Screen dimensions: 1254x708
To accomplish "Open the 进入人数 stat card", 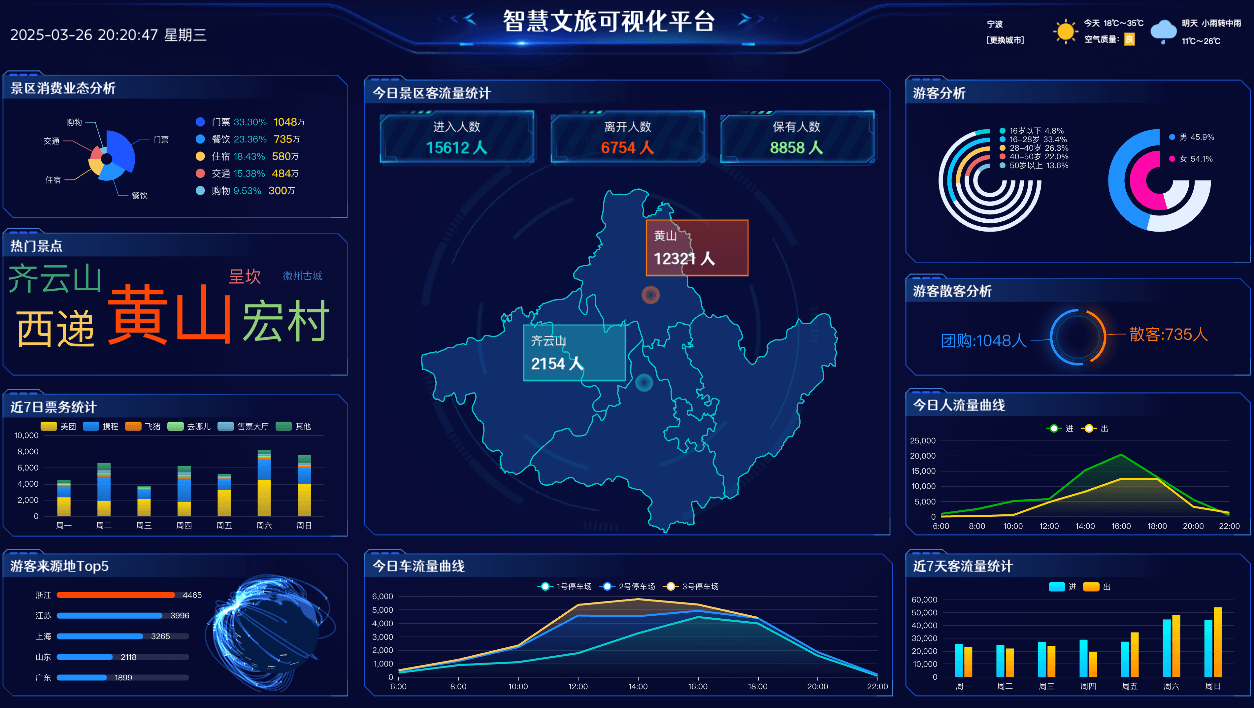I will (x=457, y=137).
